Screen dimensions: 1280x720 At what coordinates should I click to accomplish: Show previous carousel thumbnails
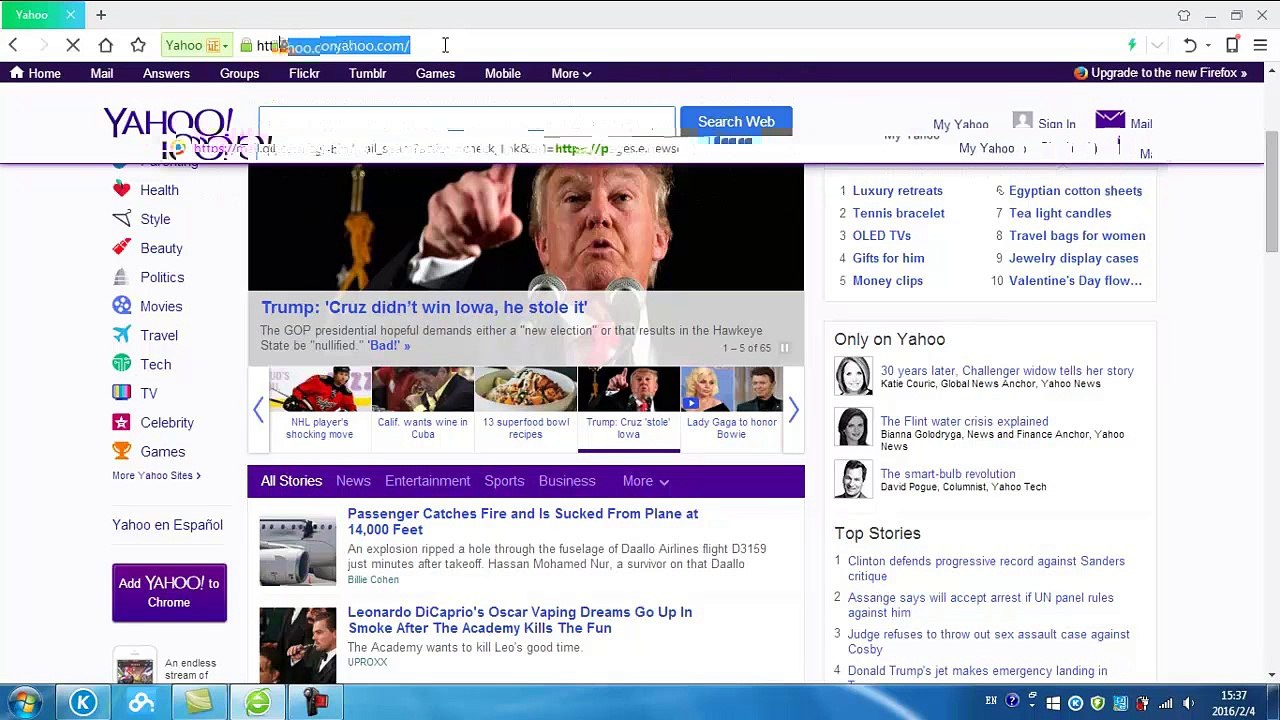[258, 409]
